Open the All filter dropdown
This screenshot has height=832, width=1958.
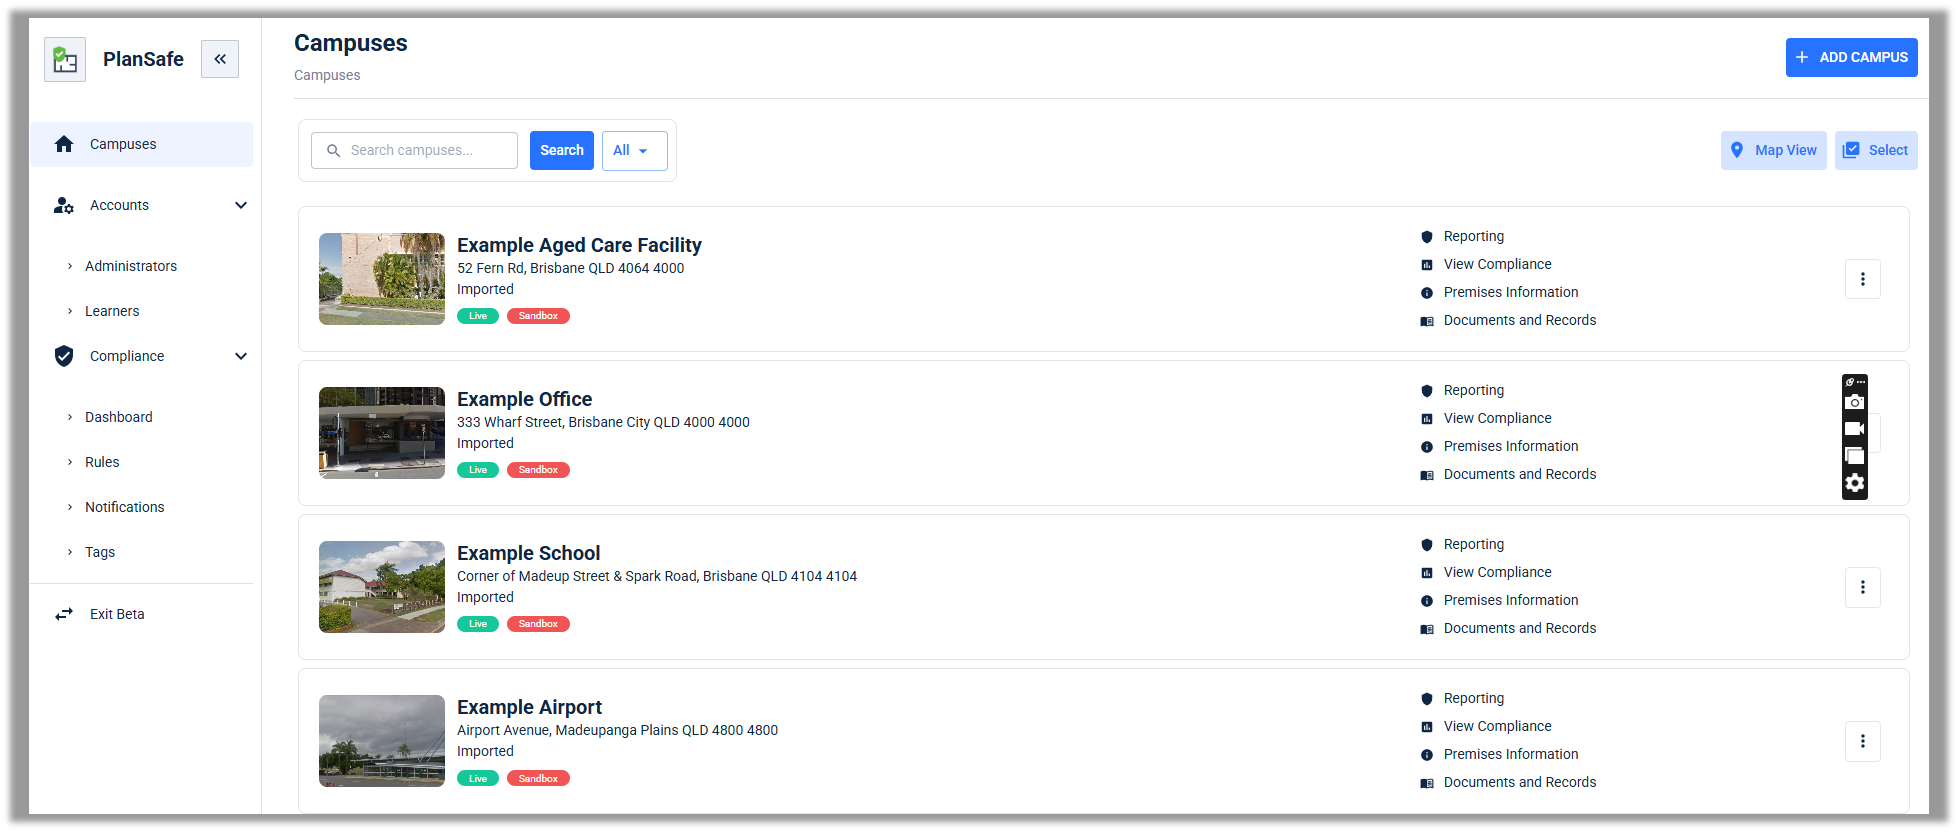coord(634,150)
